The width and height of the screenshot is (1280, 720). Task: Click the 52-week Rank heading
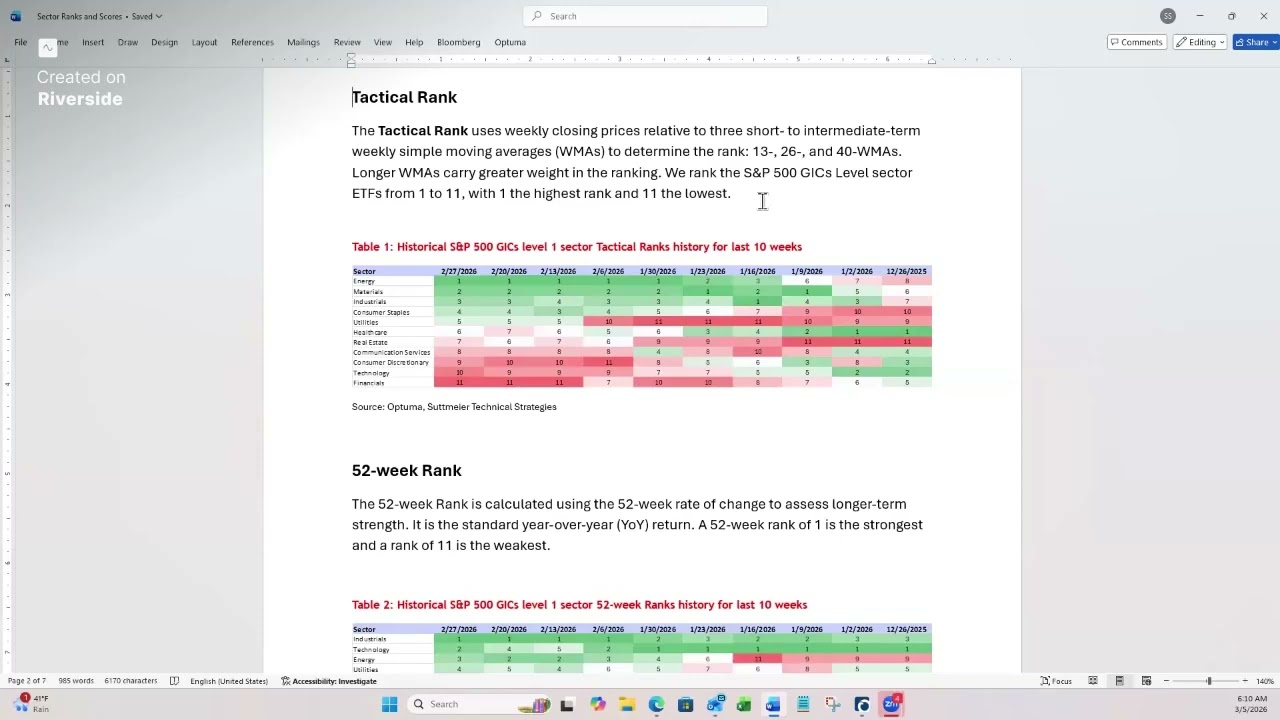click(406, 470)
